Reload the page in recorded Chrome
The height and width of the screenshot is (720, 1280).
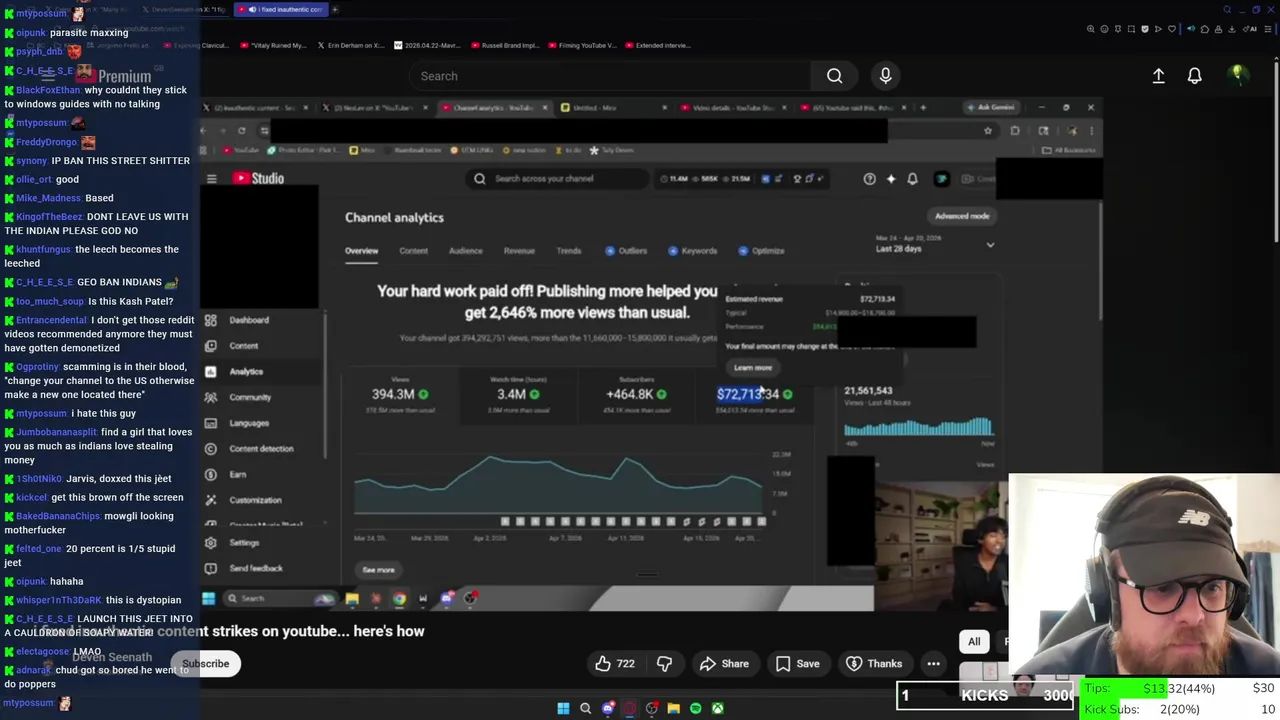(x=241, y=131)
